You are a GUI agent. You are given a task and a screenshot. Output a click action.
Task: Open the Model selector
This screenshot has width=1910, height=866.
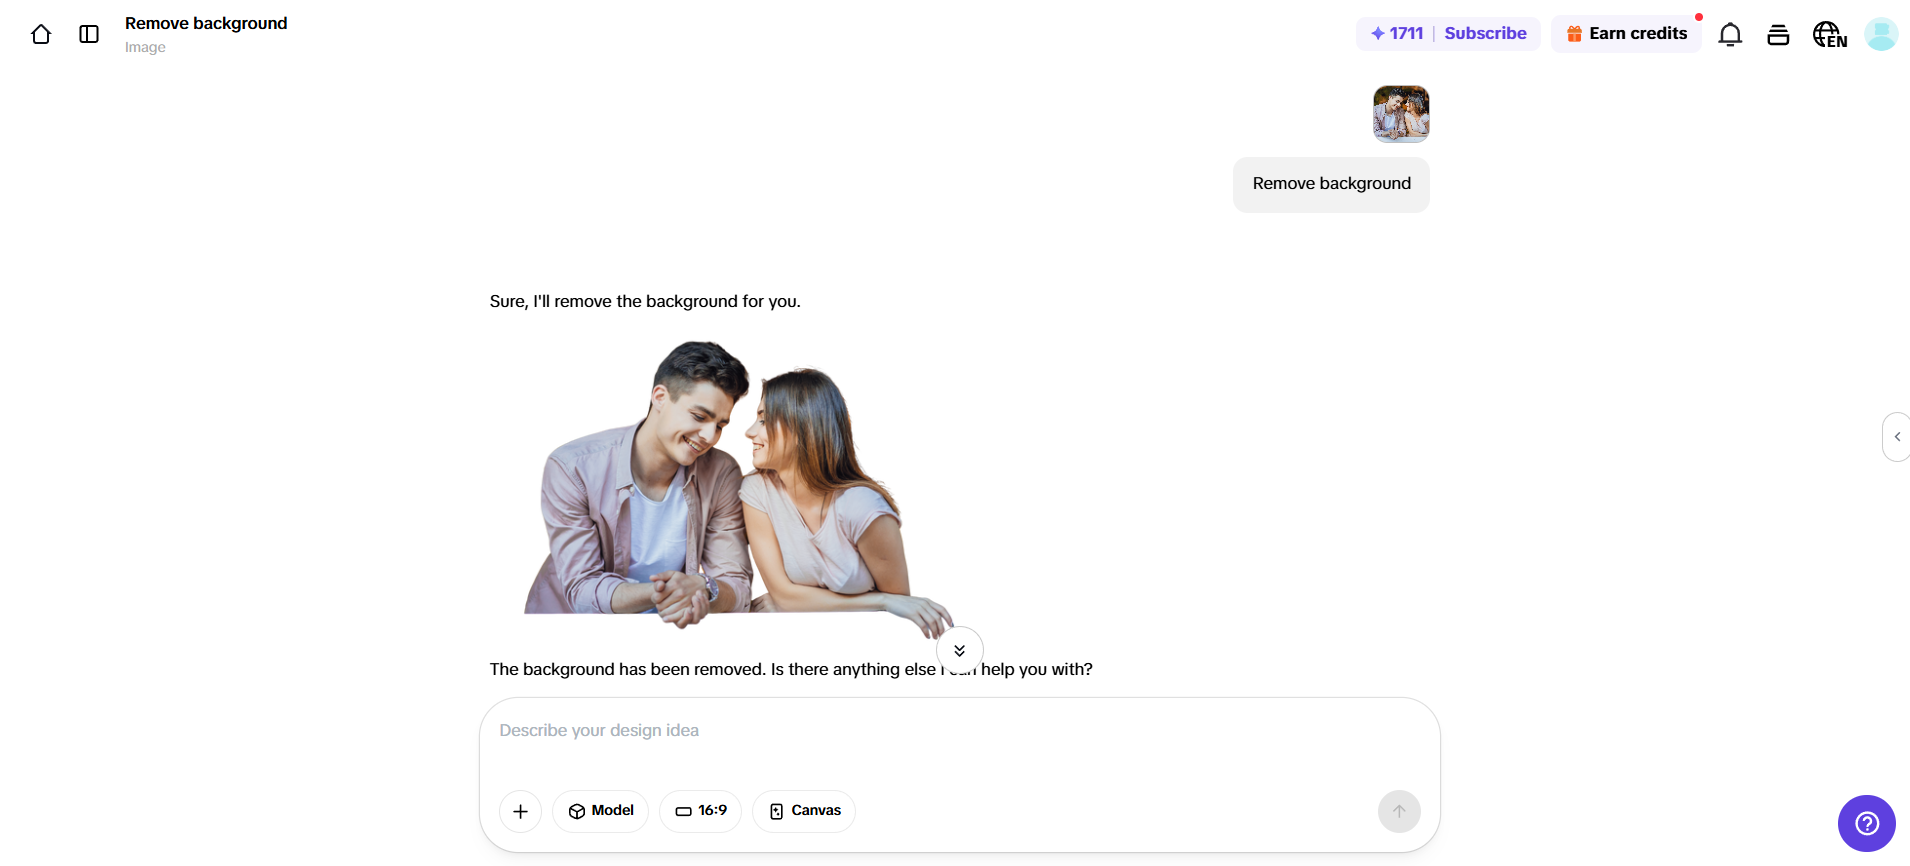[x=601, y=811]
